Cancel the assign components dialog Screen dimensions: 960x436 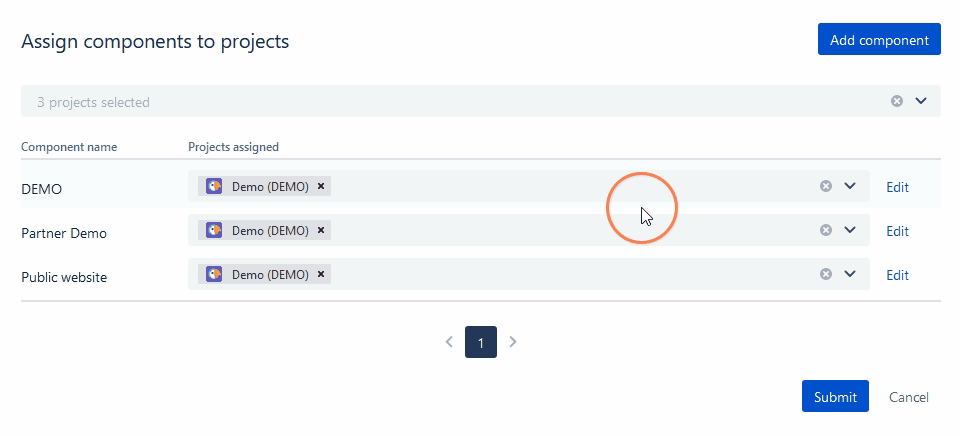tap(909, 397)
